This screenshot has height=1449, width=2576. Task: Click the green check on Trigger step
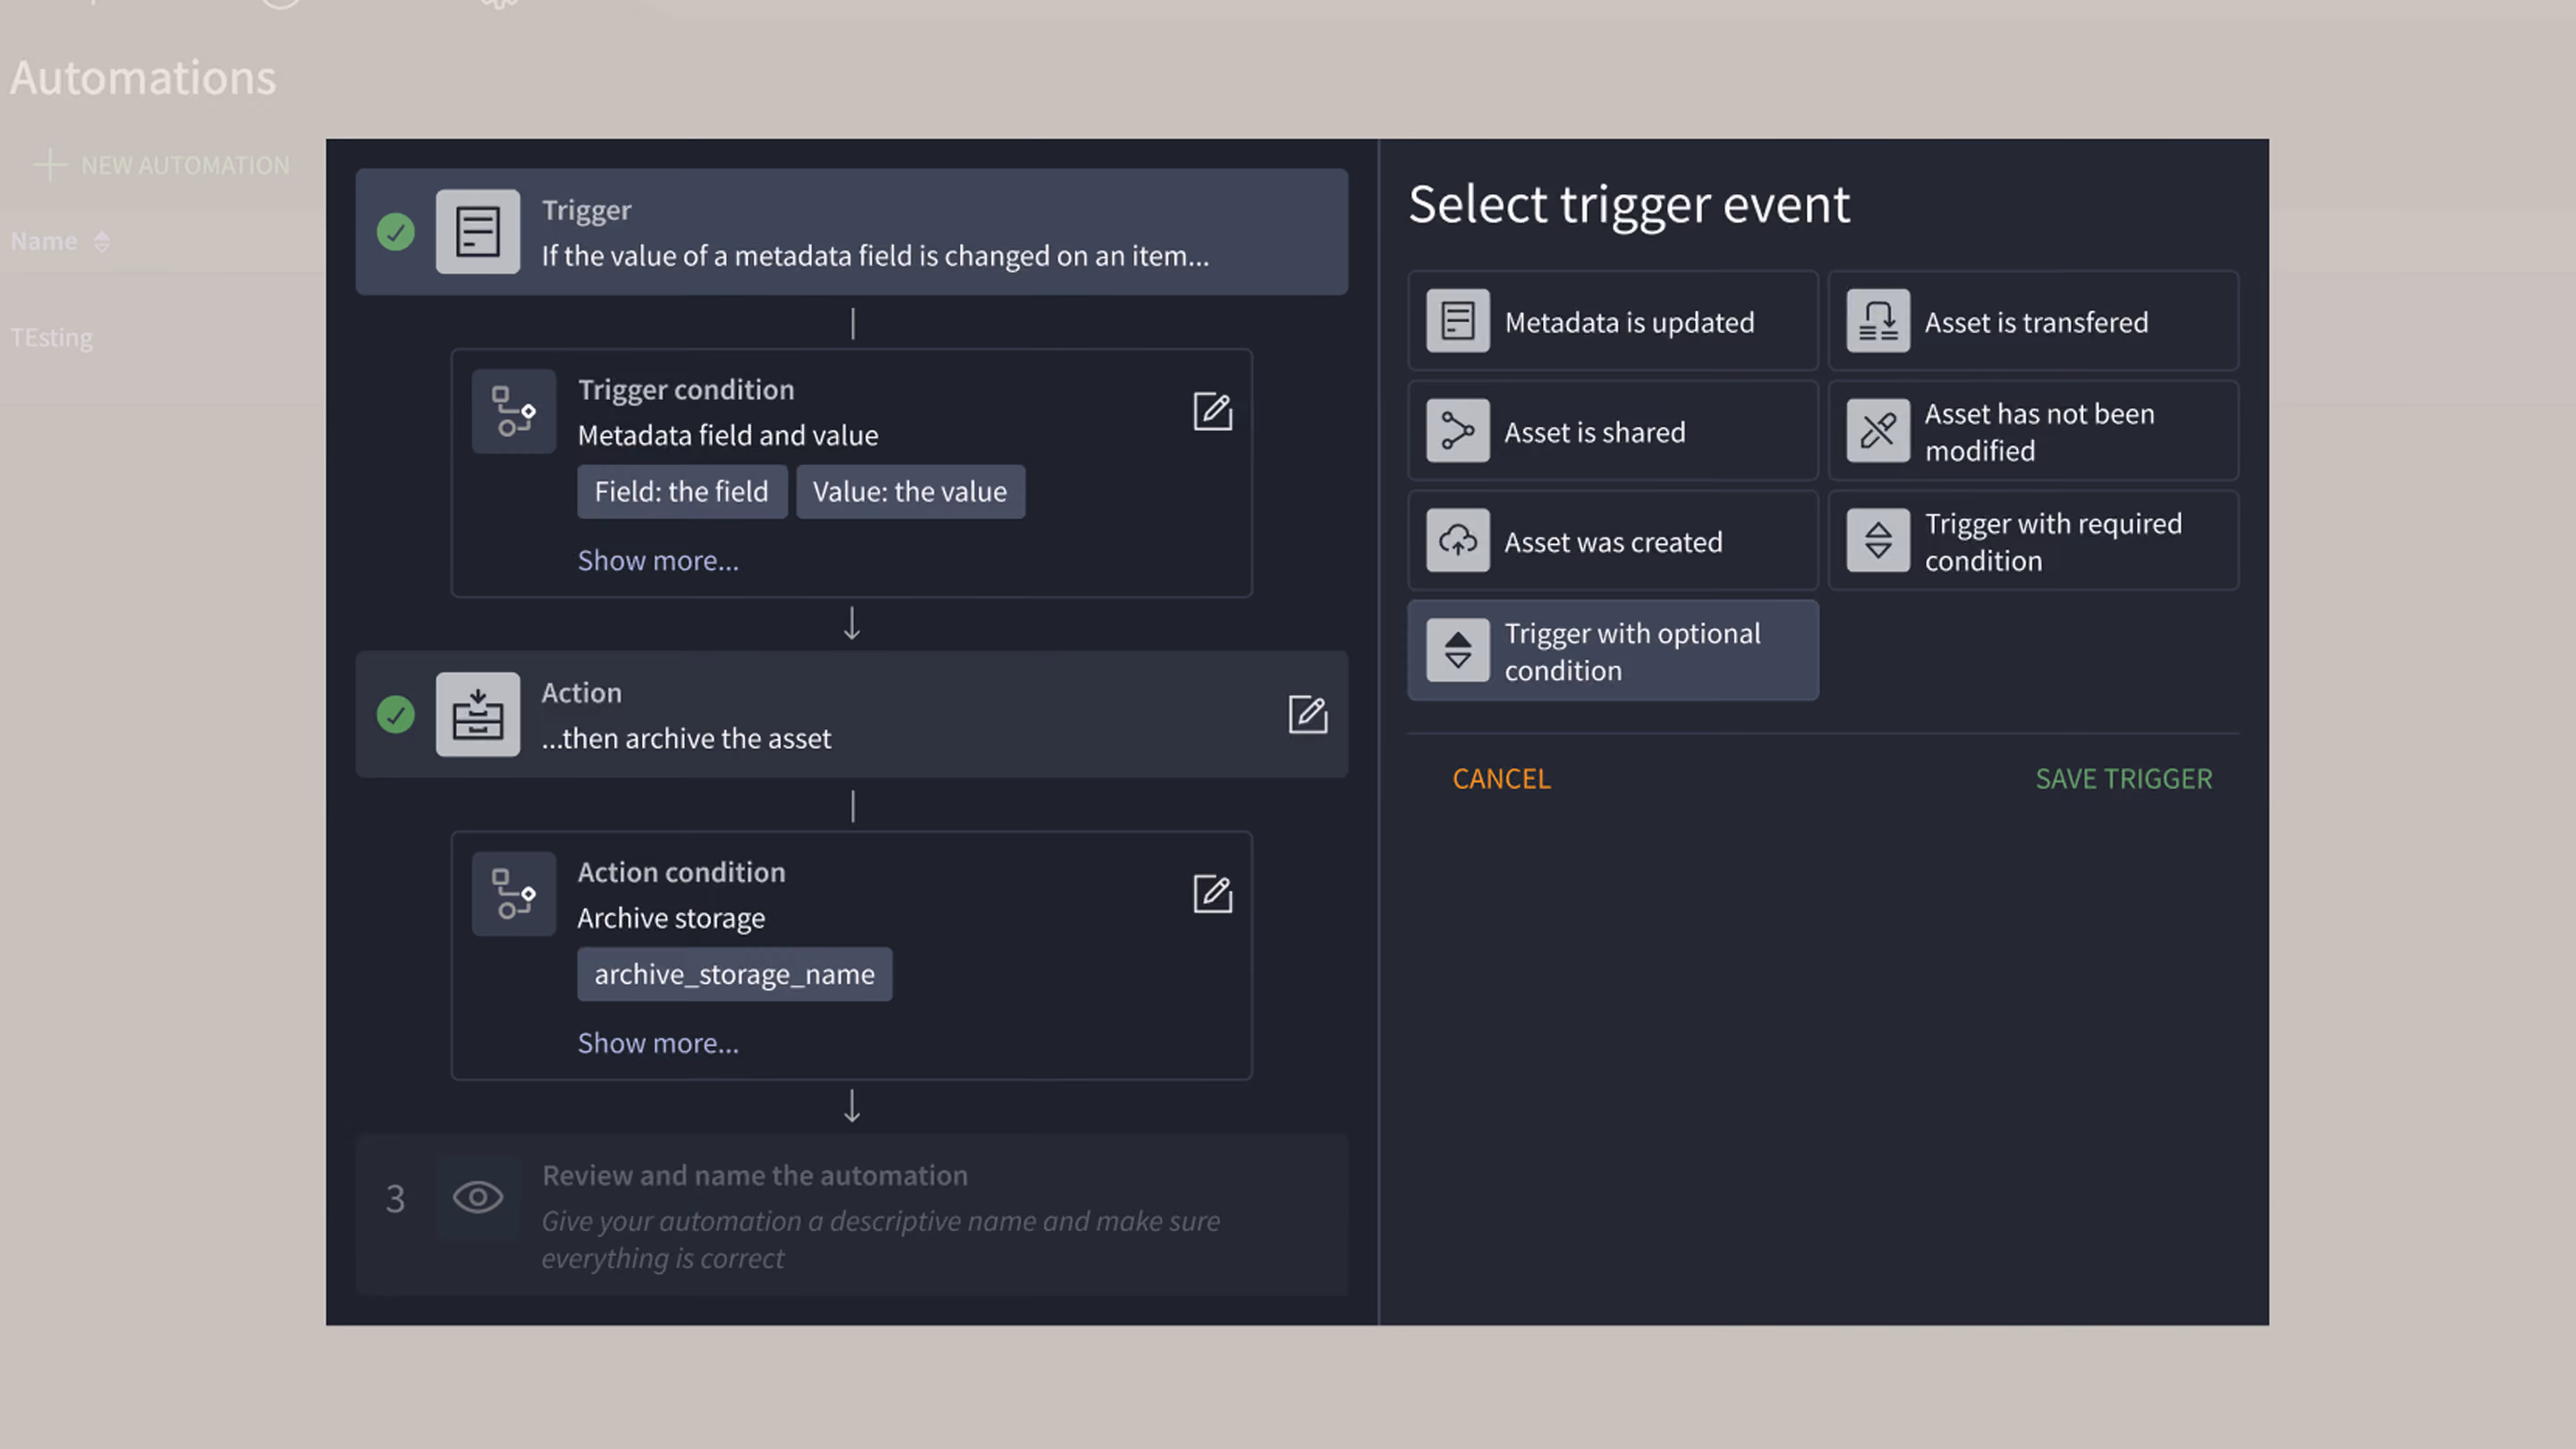click(395, 232)
